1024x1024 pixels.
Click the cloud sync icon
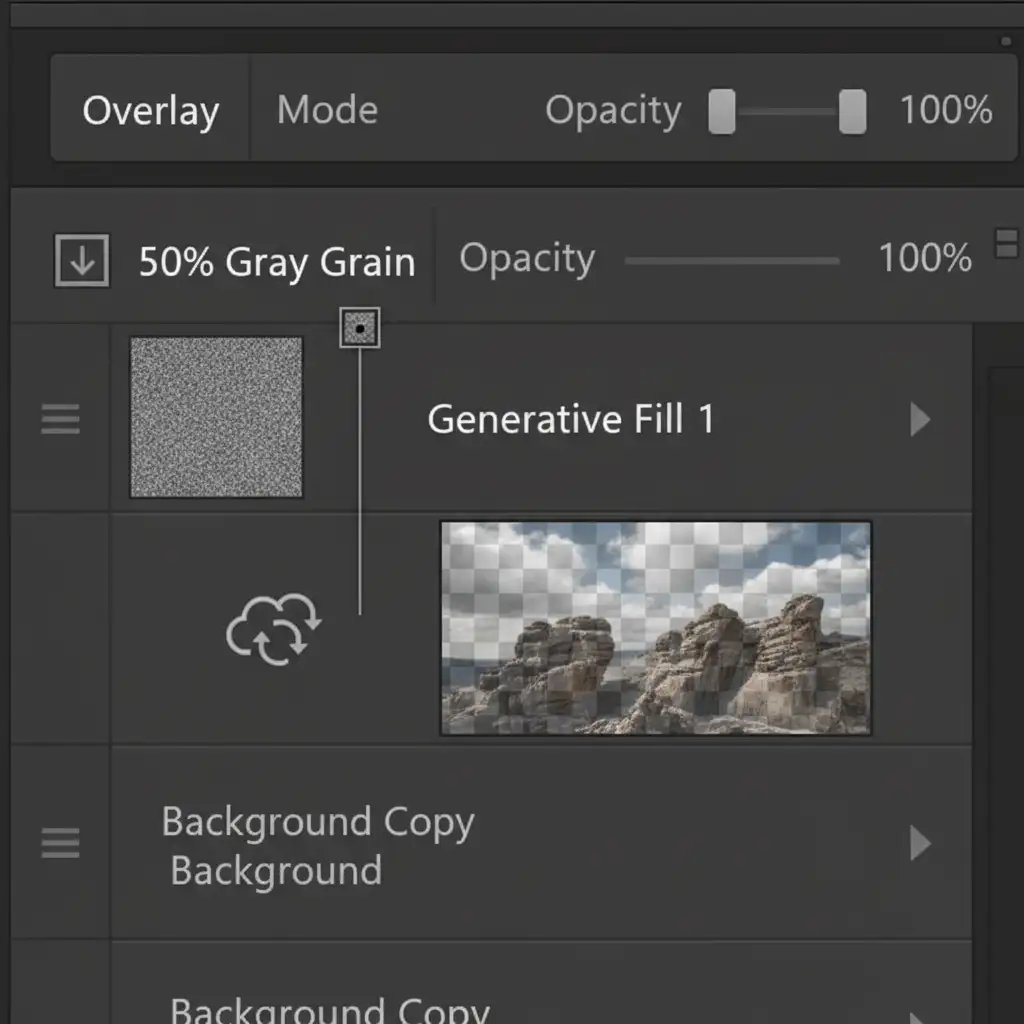[273, 630]
